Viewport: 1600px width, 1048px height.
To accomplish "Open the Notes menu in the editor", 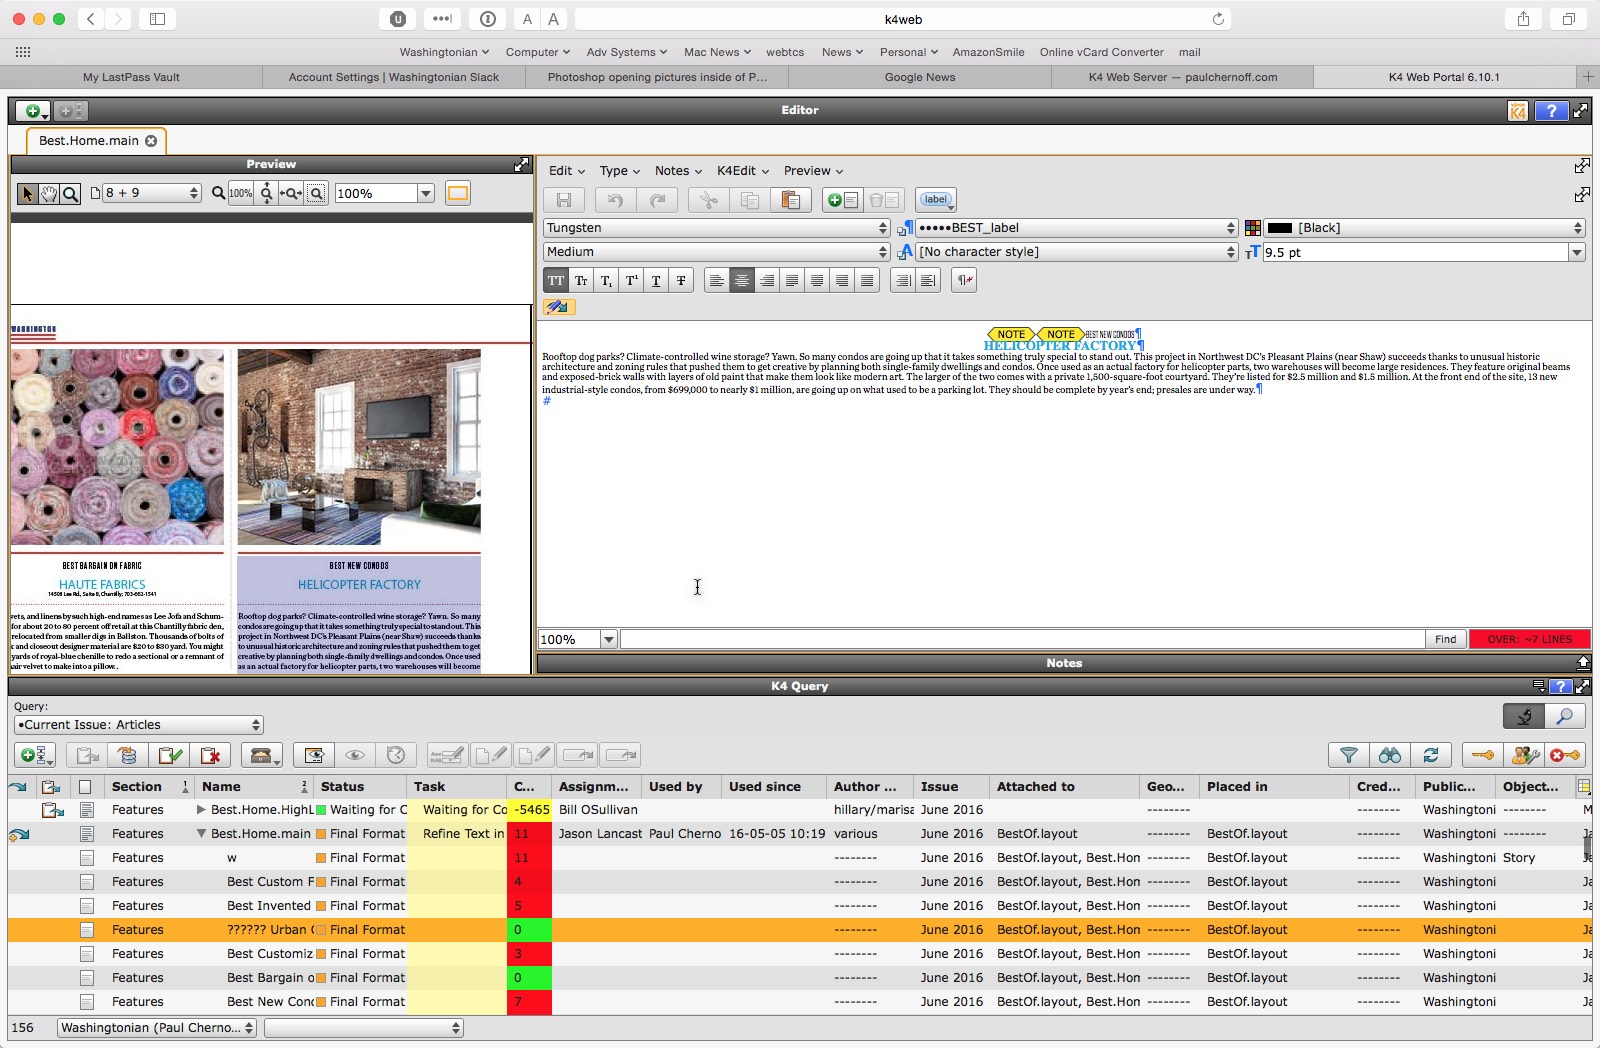I will tap(678, 171).
